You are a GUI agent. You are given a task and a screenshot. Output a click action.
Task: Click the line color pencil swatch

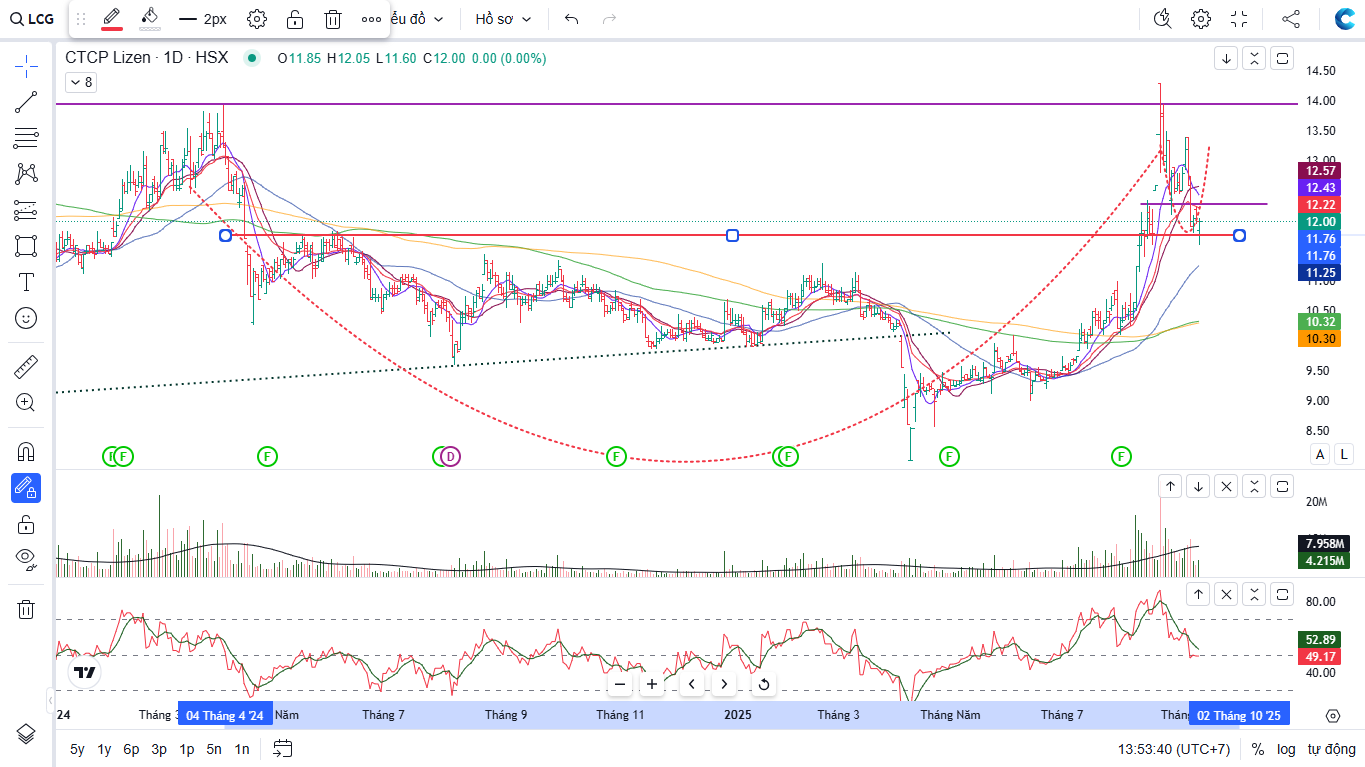111,19
